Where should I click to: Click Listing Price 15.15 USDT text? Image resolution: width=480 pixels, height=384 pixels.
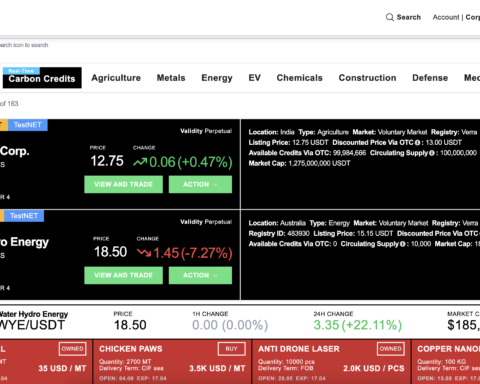[x=353, y=234]
